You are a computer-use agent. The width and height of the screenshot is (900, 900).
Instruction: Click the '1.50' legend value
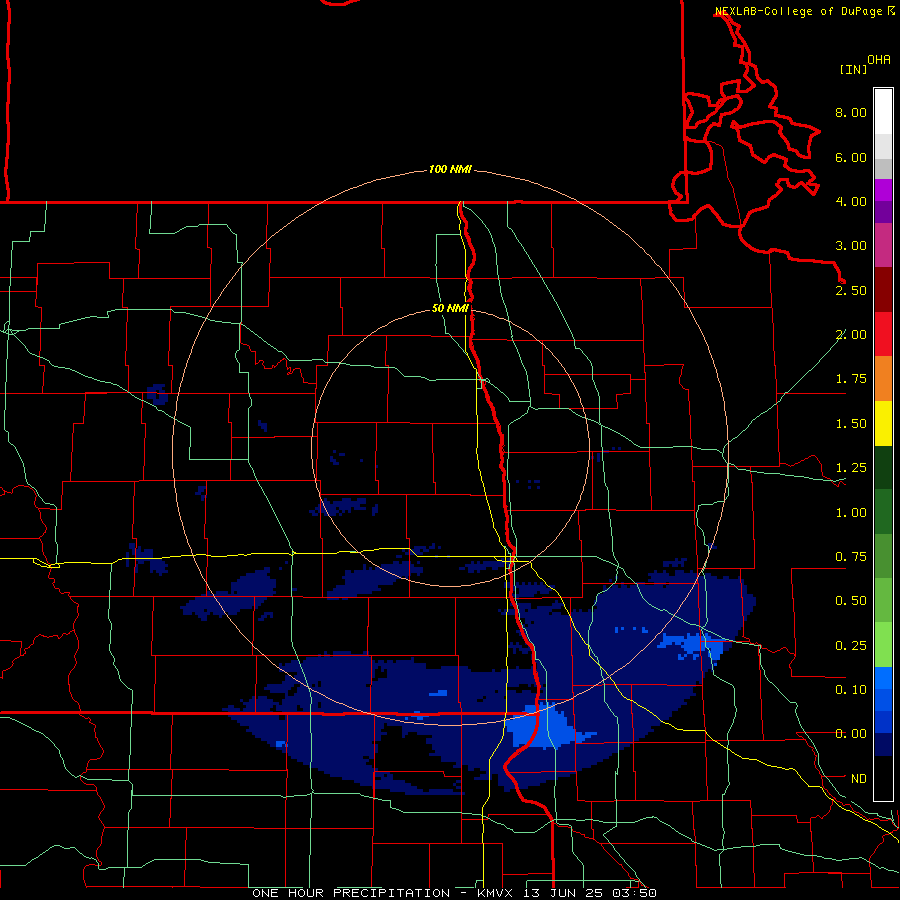click(x=851, y=424)
